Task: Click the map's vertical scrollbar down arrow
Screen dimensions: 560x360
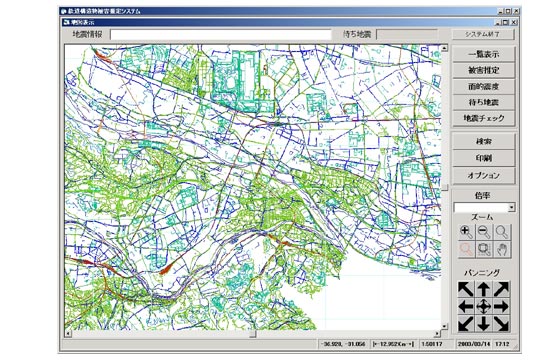Action: coord(444,326)
